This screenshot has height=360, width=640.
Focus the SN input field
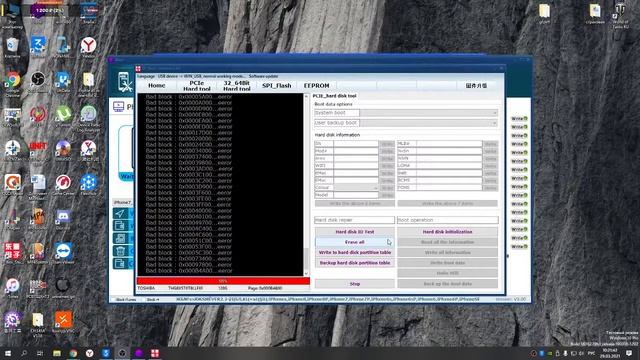356,144
